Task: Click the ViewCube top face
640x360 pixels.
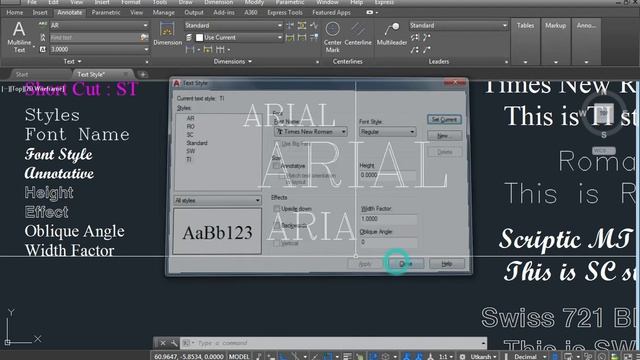Action: (x=603, y=113)
